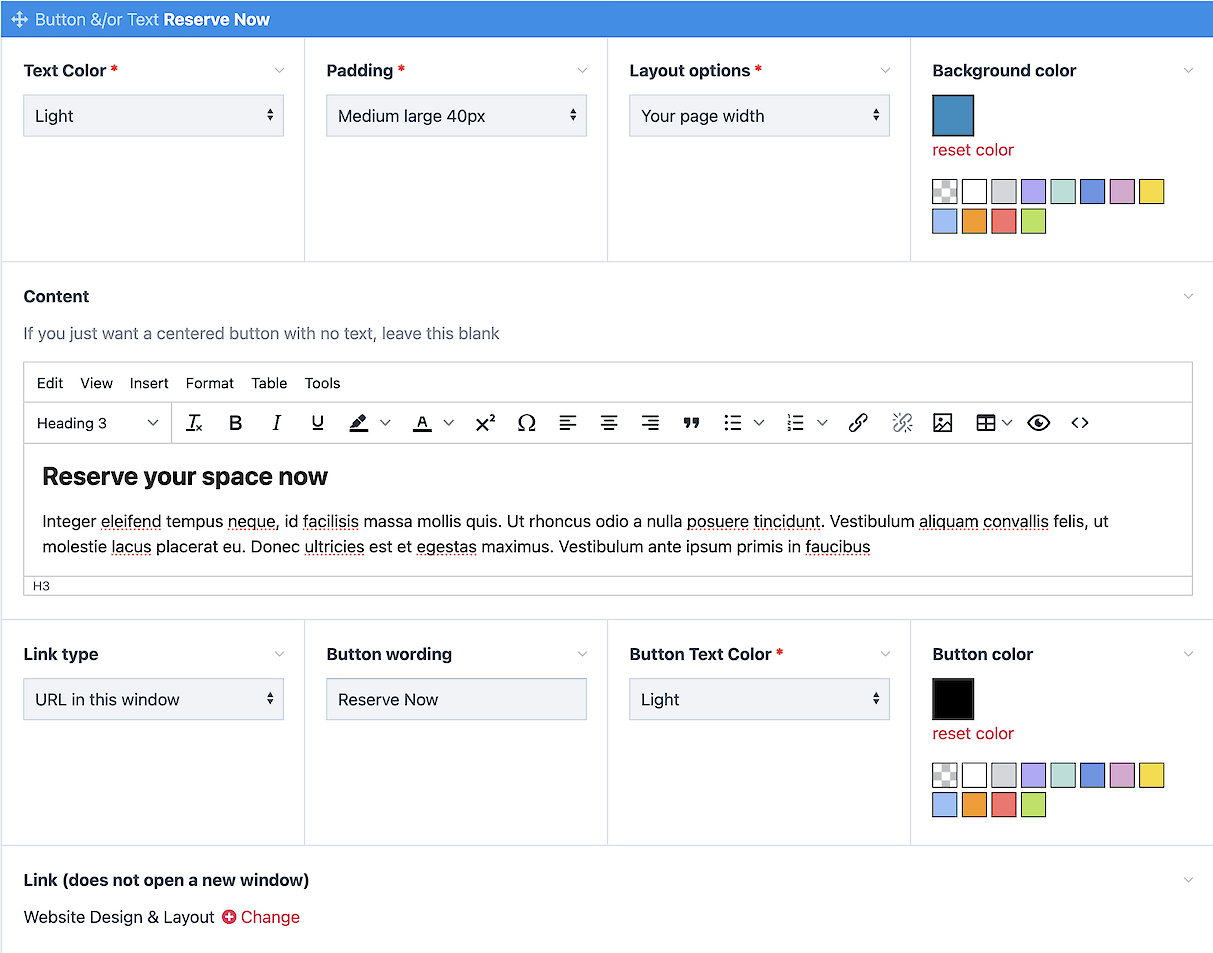Insert a special character with Omega icon

[x=526, y=423]
